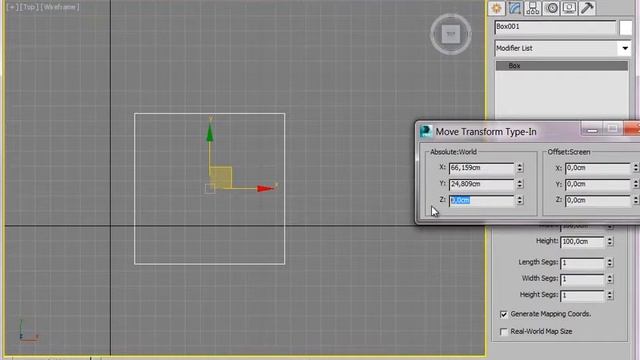
Task: Click the Height Segs spinner
Action: [610, 295]
